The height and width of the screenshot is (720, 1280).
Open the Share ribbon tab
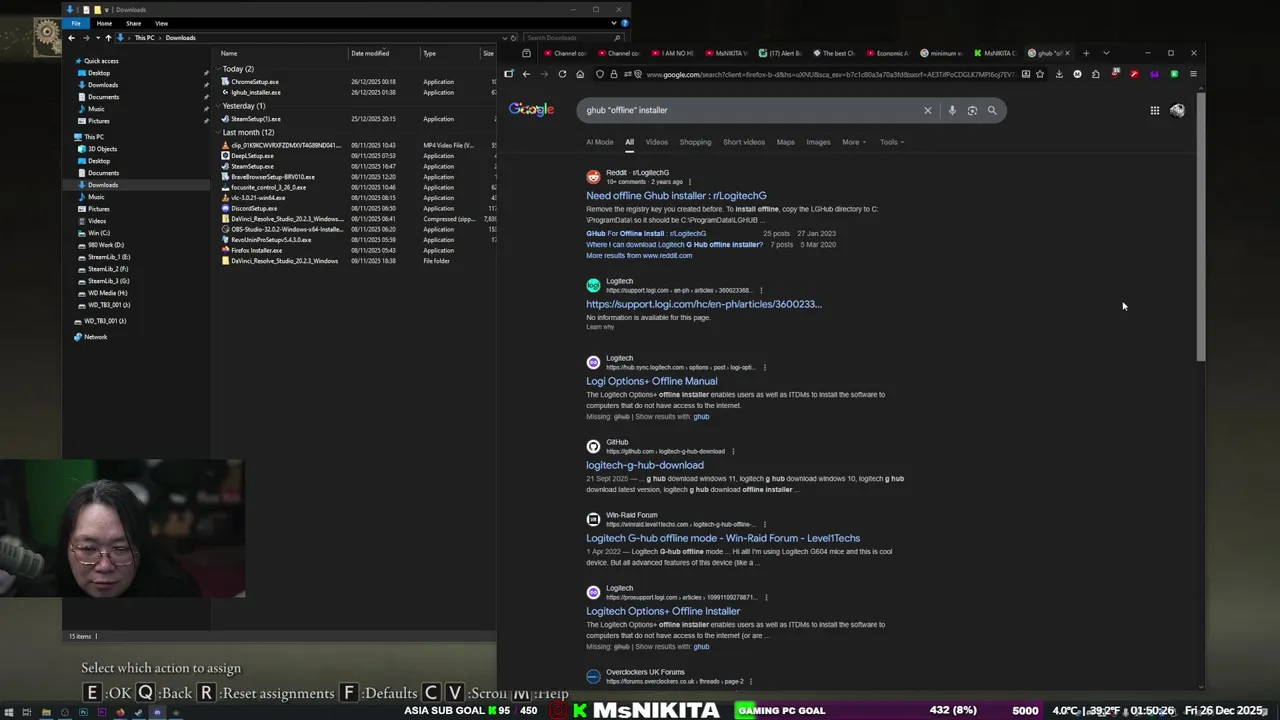(x=133, y=23)
